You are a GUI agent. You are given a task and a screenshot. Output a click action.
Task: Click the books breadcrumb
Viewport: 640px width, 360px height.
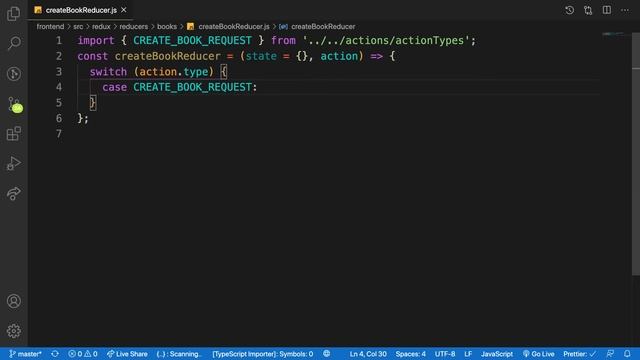(x=167, y=27)
